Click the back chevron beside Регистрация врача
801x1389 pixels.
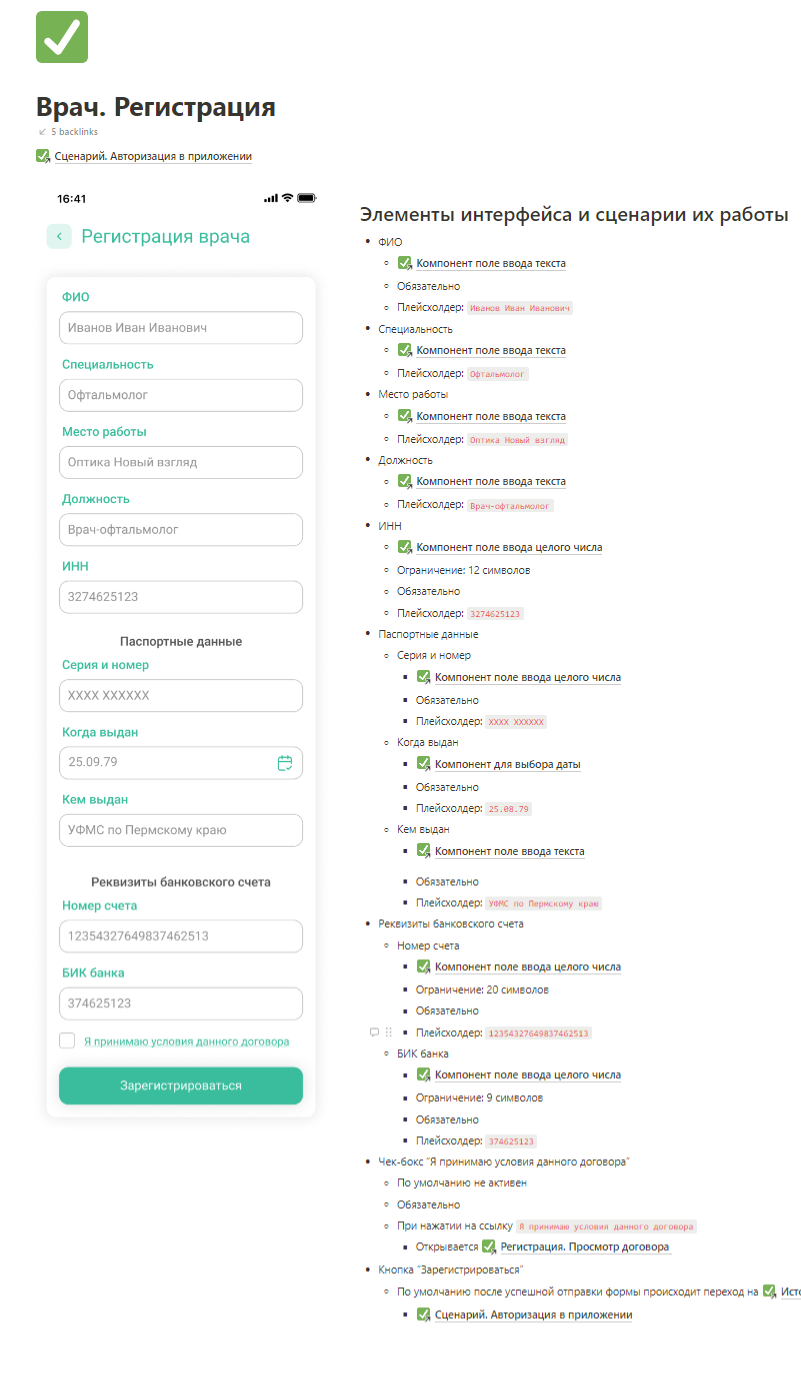click(x=59, y=236)
